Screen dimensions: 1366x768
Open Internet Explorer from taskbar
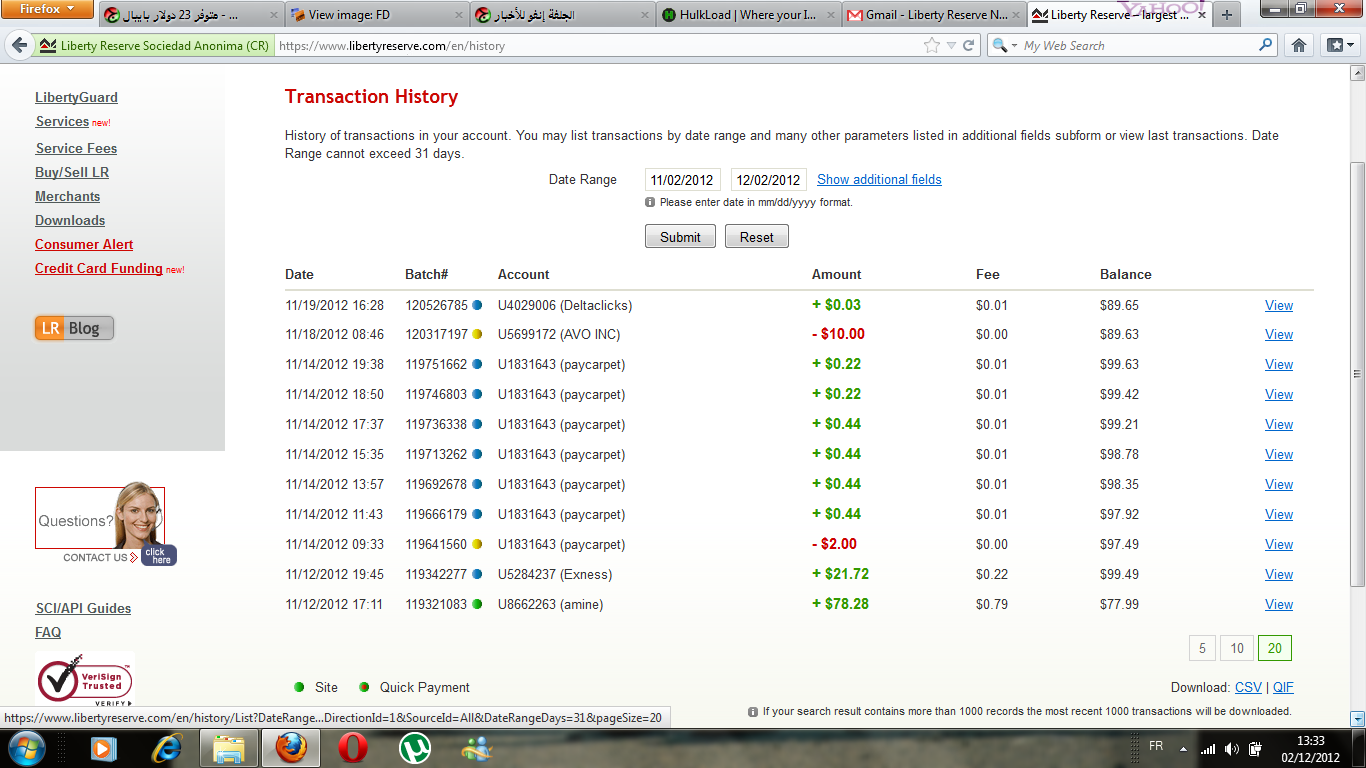166,748
